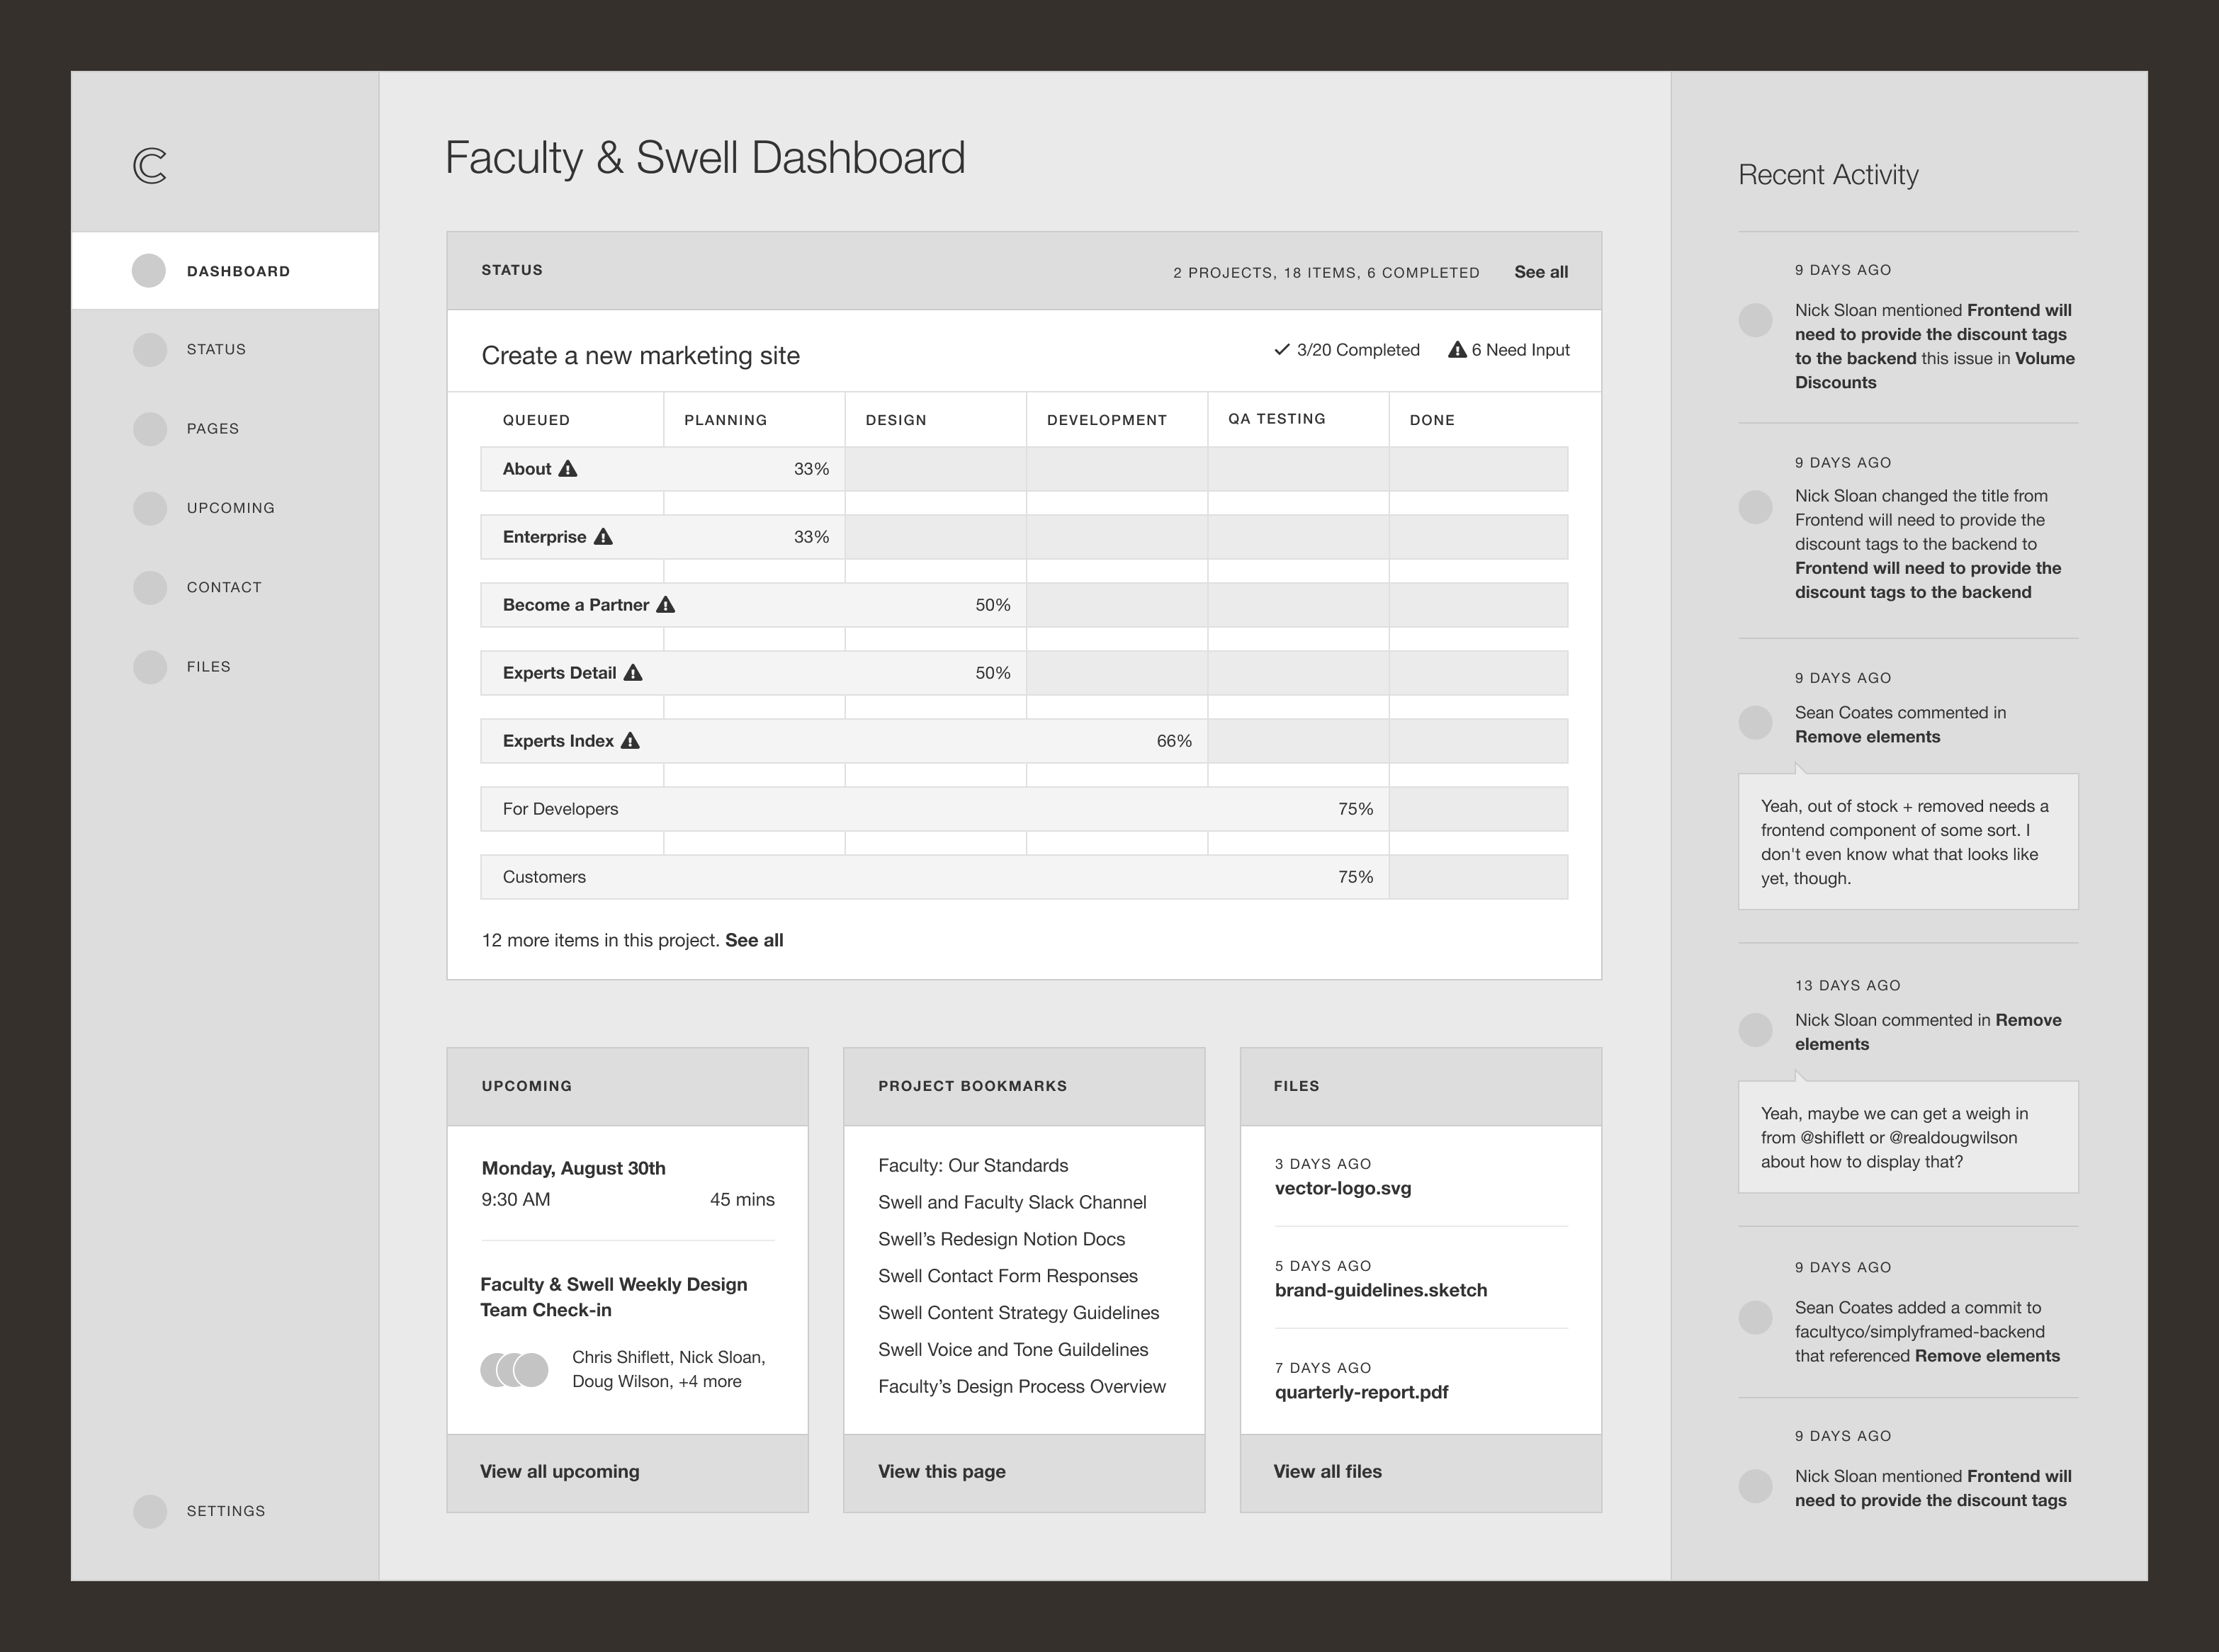Open the quarterly-report.pdf file

coord(1361,1392)
